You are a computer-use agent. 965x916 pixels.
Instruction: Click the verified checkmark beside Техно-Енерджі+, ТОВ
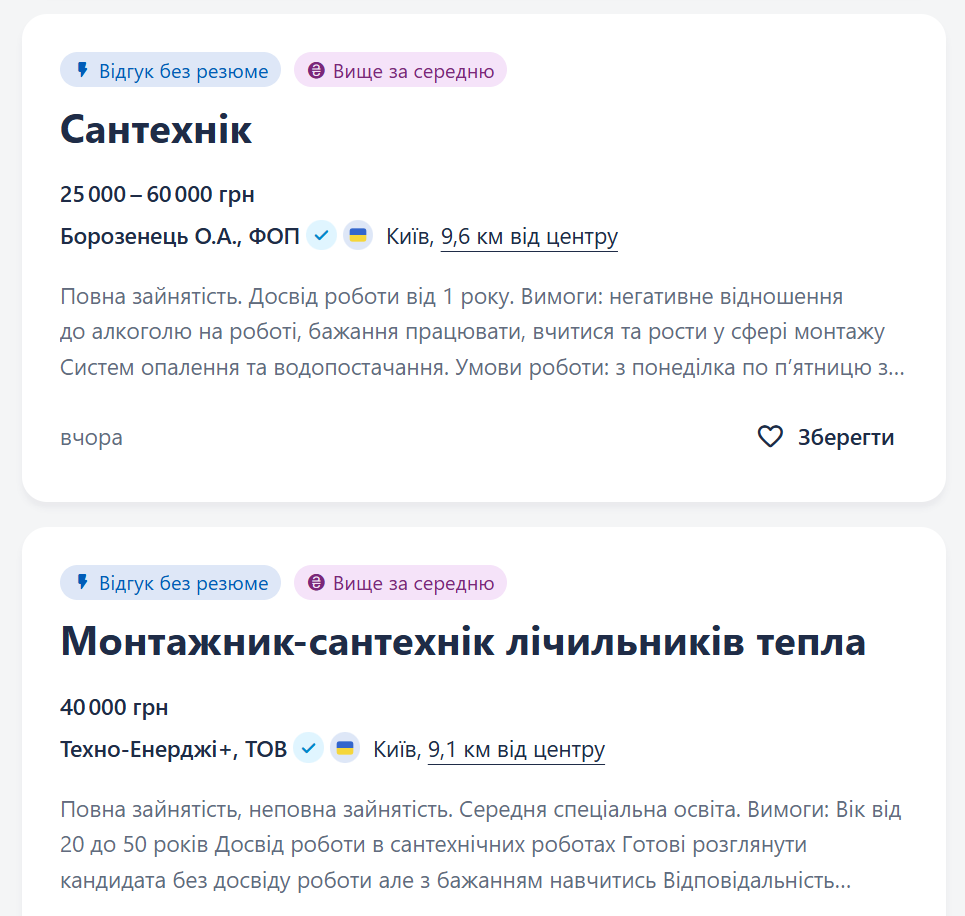309,747
